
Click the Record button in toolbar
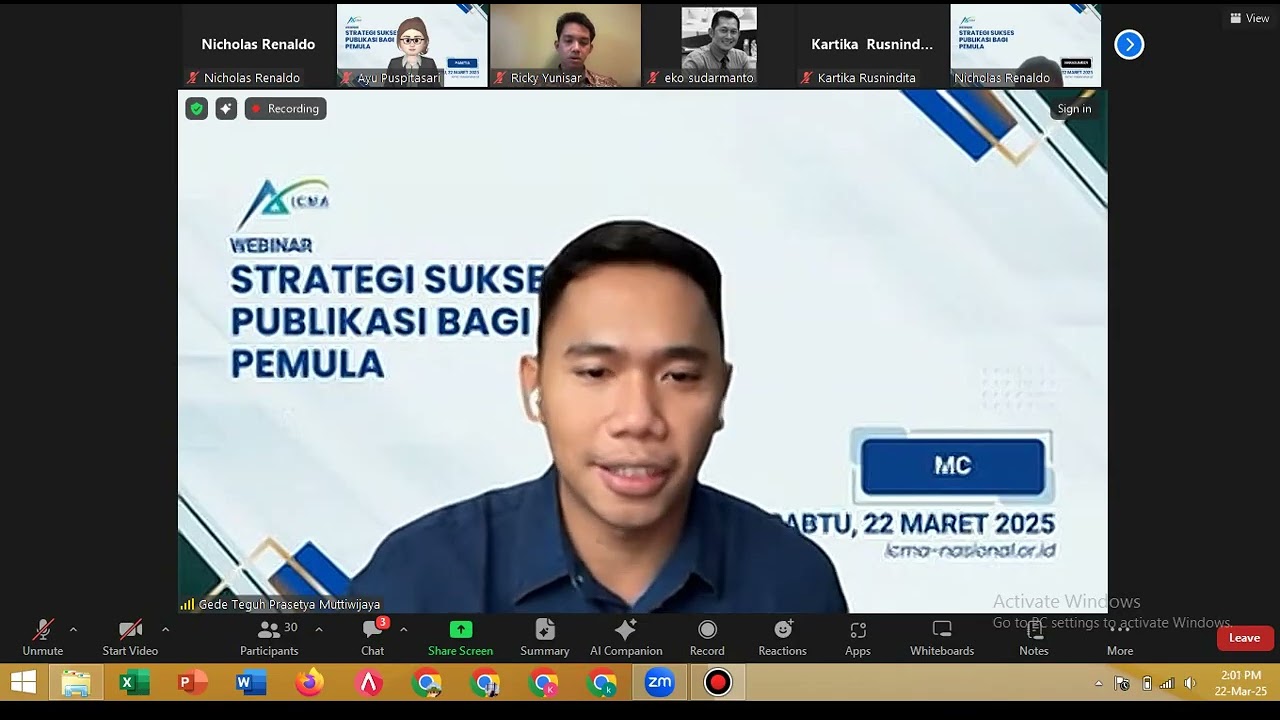707,638
